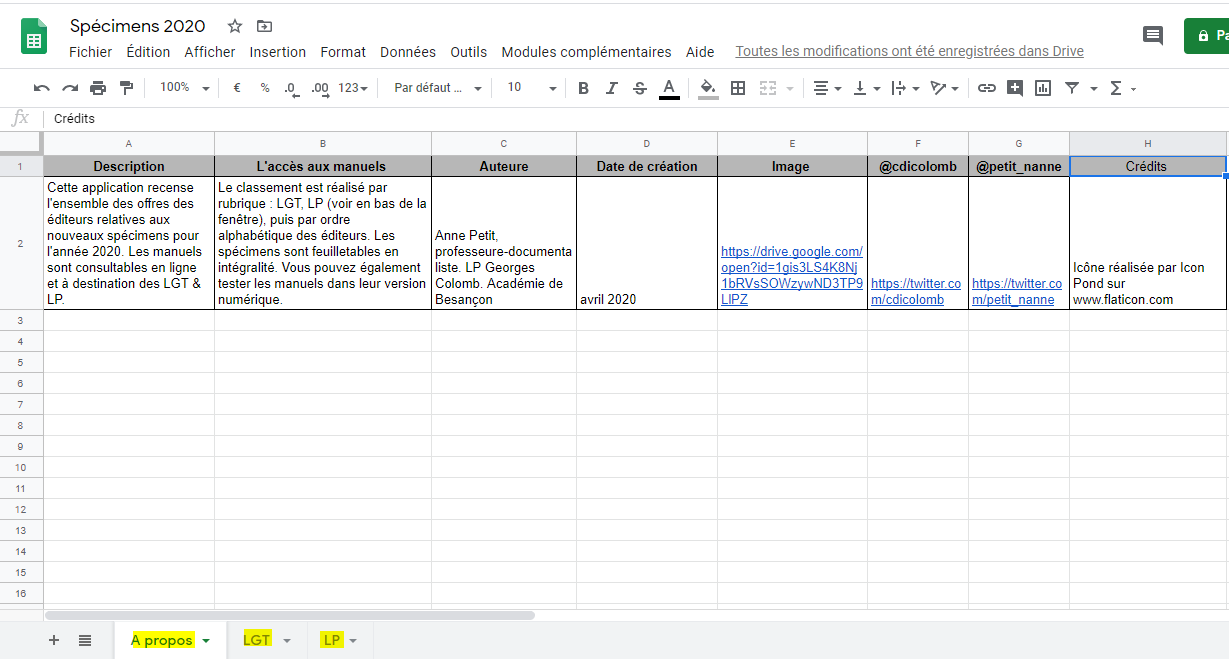
Task: Click the saved in Drive status link
Action: 910,51
